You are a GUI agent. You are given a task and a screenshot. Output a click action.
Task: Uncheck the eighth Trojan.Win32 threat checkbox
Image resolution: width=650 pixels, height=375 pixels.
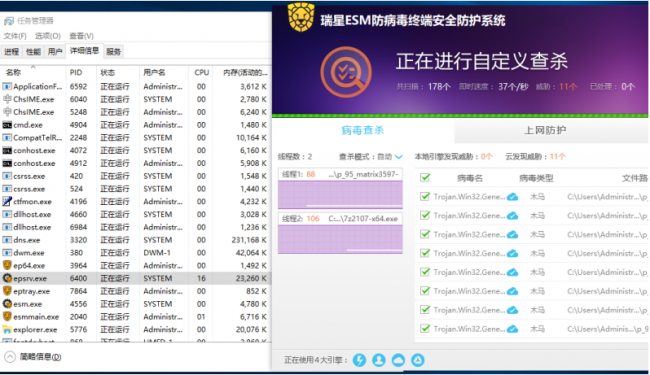click(x=425, y=329)
